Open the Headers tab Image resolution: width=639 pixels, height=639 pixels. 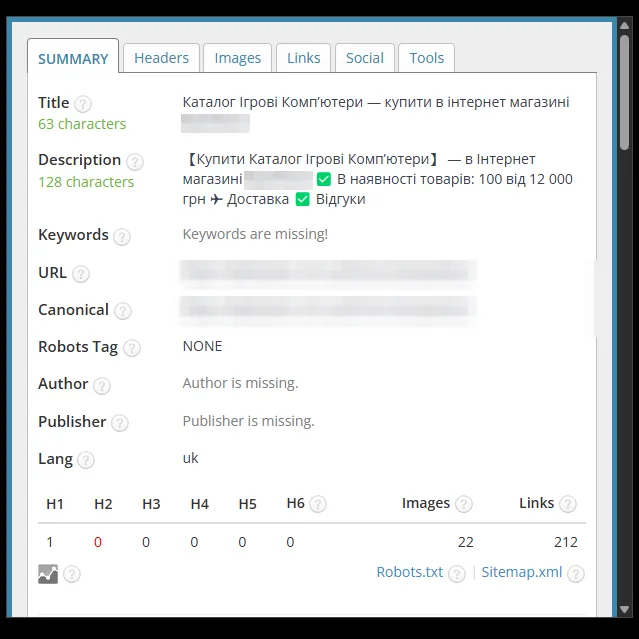161,58
